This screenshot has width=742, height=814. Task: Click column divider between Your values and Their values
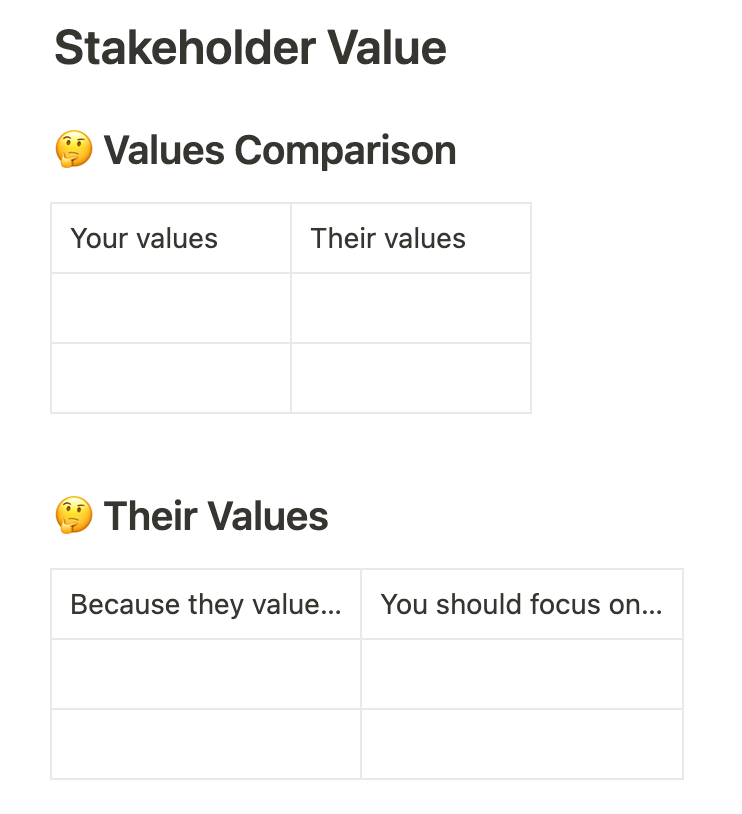pyautogui.click(x=291, y=239)
